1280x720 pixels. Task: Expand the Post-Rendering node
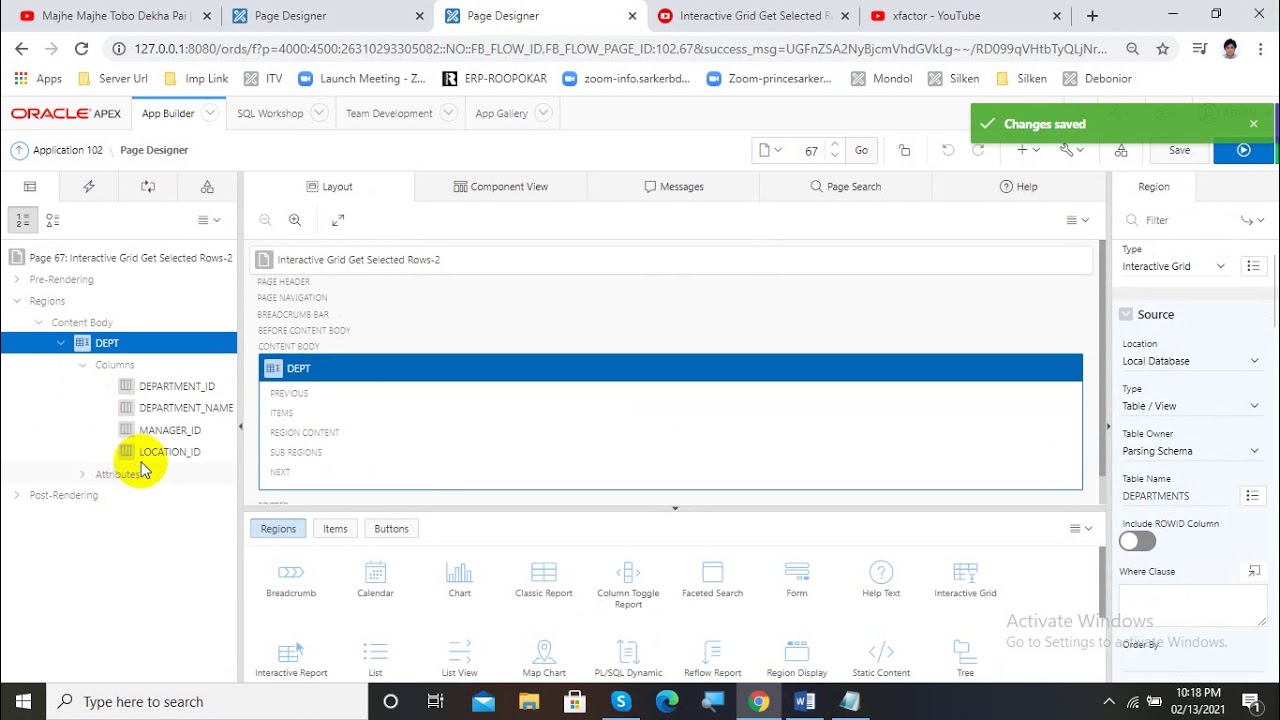click(16, 495)
